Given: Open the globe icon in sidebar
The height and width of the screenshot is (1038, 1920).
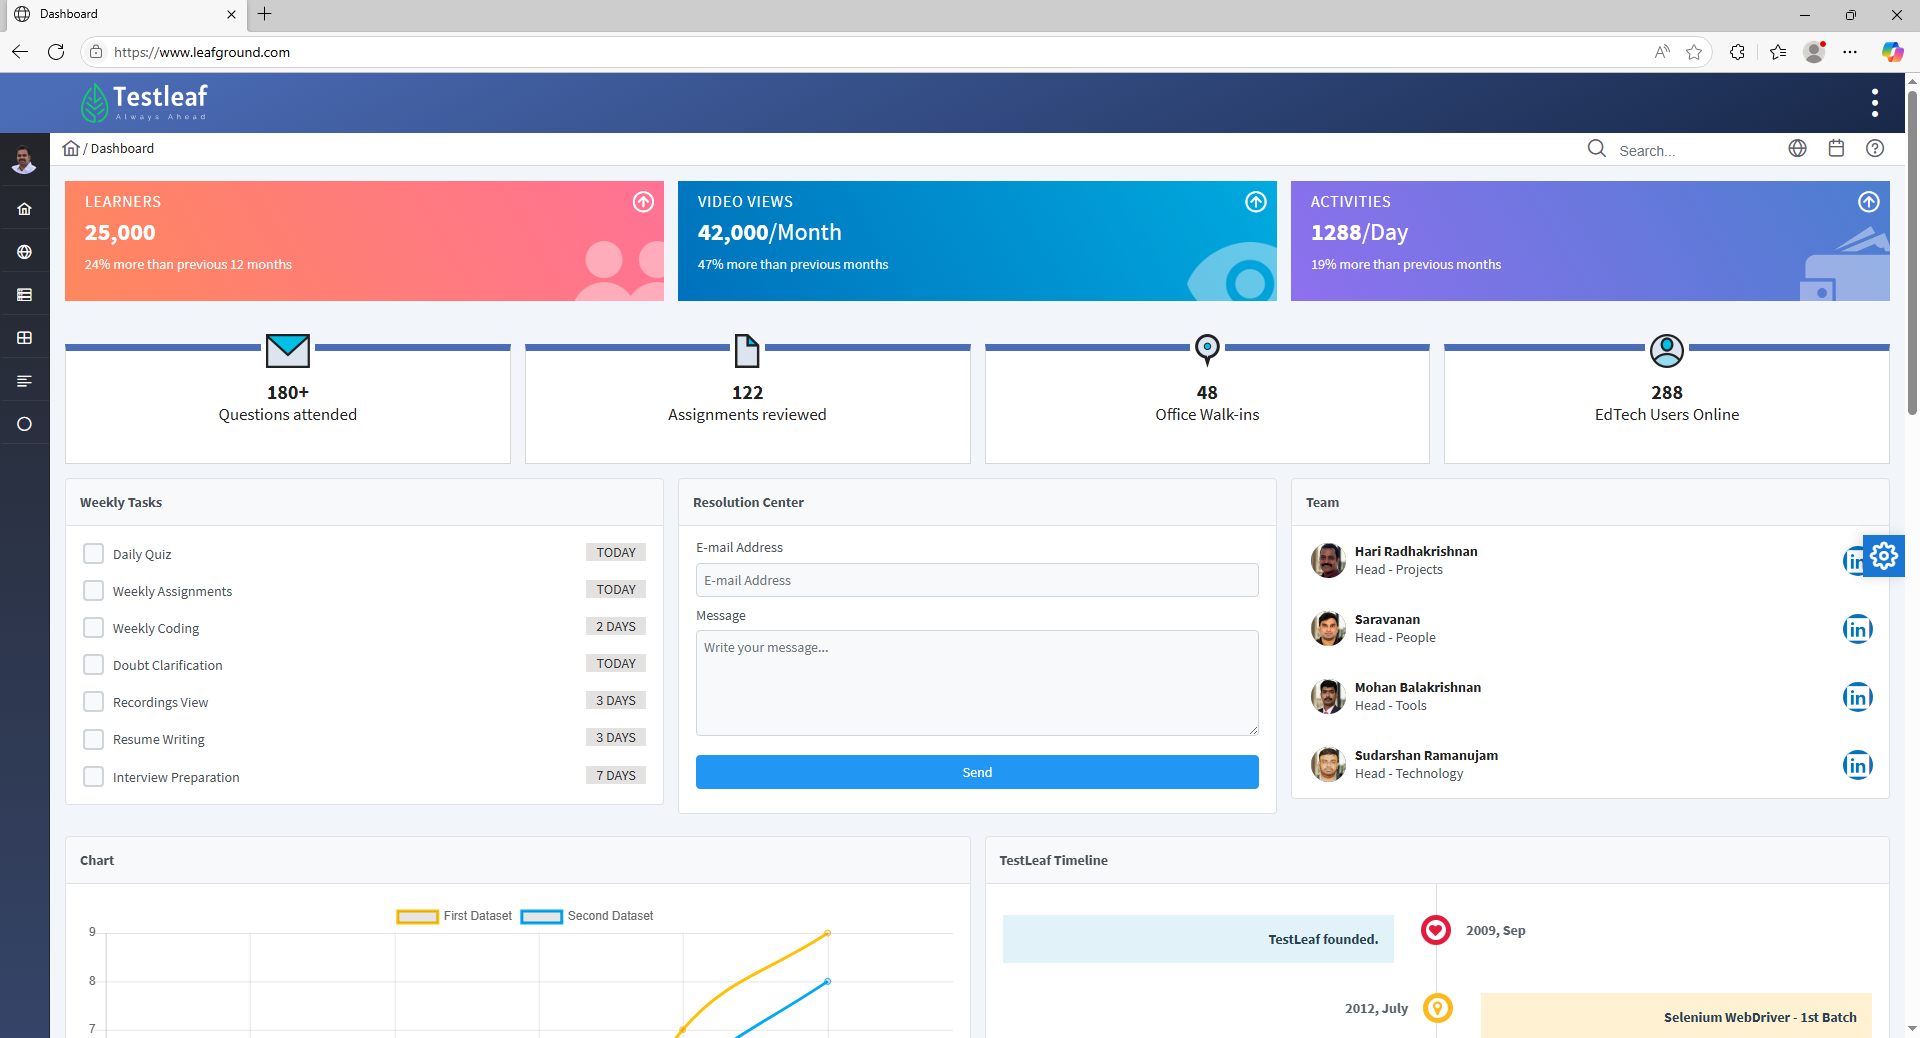Looking at the screenshot, I should click(24, 252).
